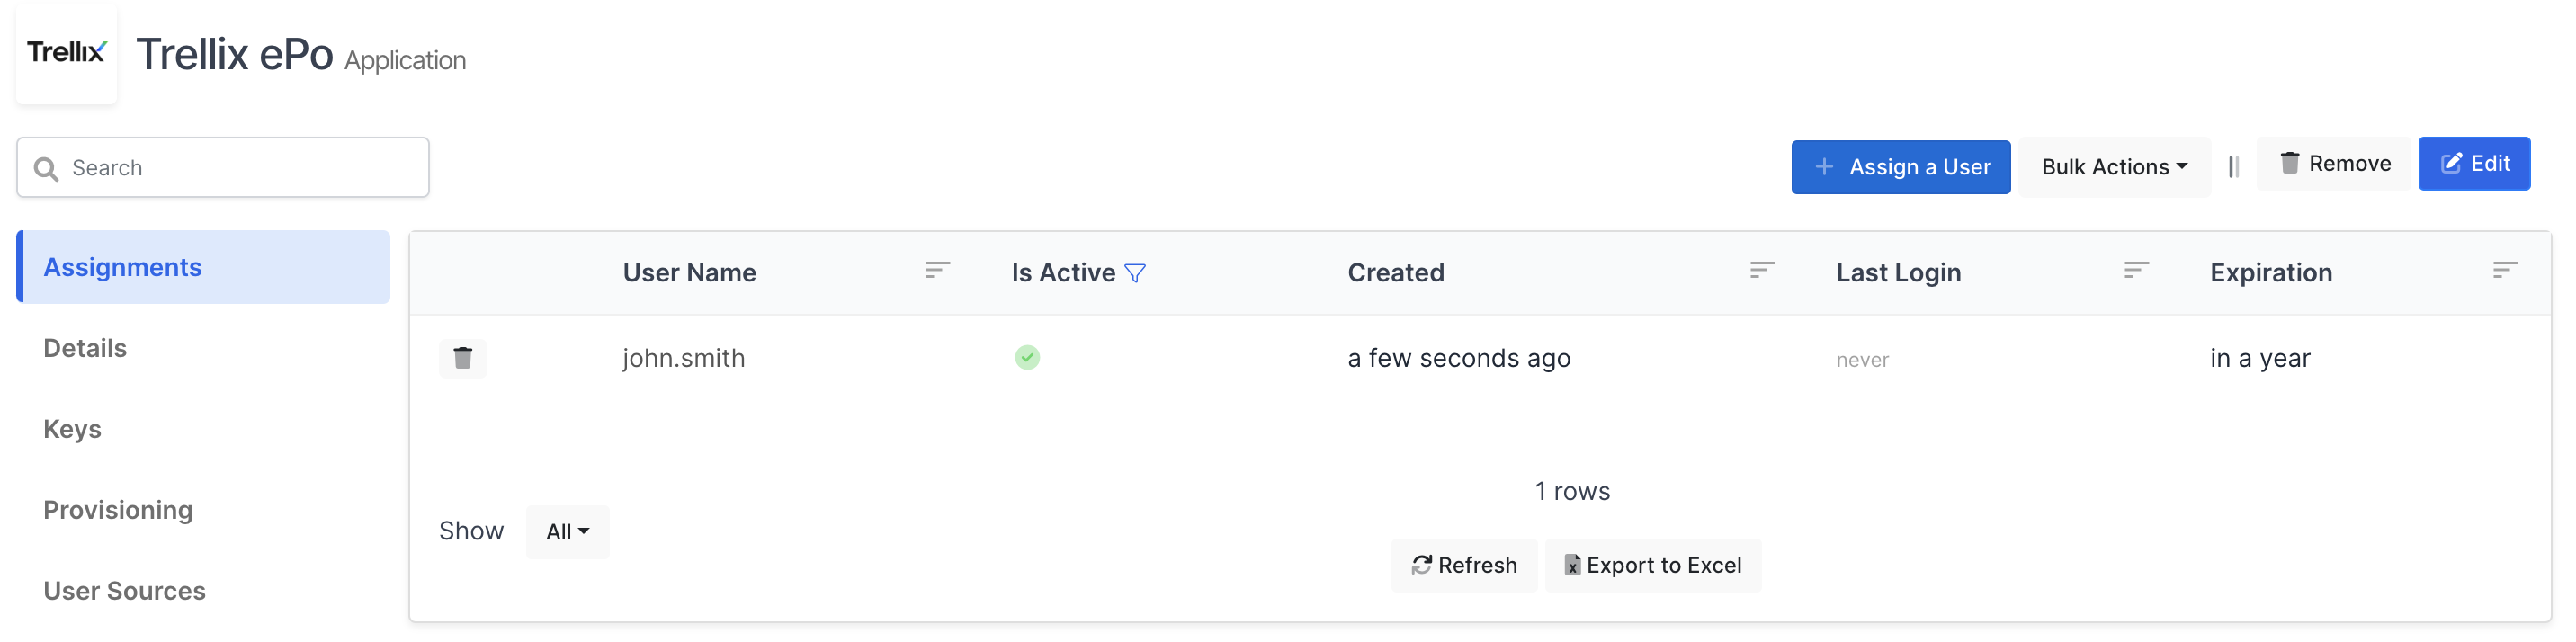The width and height of the screenshot is (2576, 642).
Task: Toggle john.smith's active status indicator
Action: pos(1027,357)
